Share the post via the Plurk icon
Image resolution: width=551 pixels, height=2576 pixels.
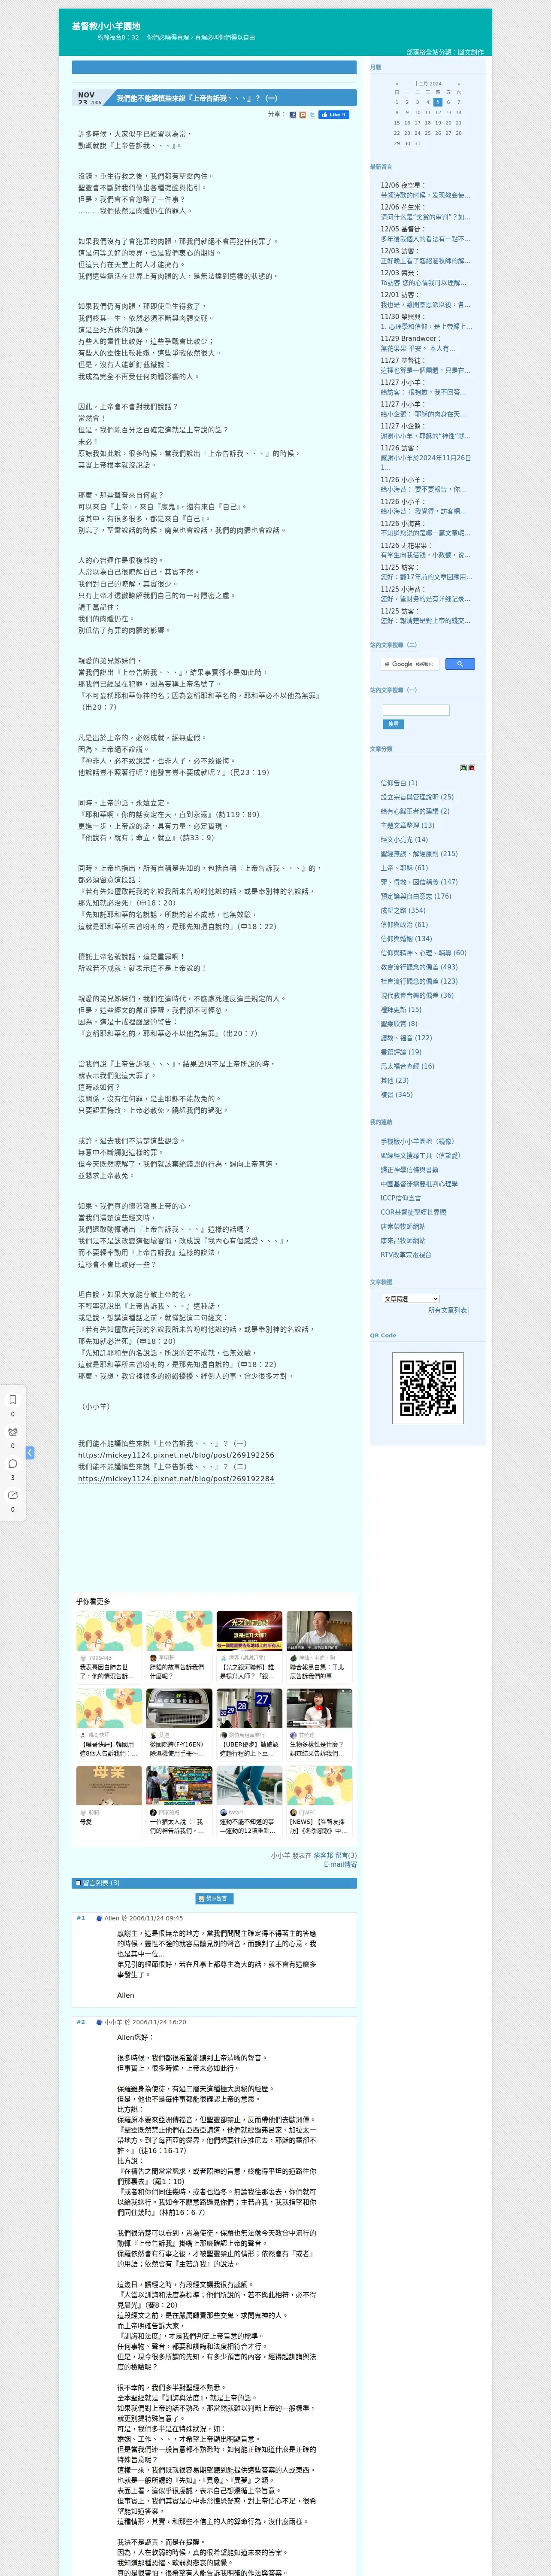pyautogui.click(x=303, y=115)
